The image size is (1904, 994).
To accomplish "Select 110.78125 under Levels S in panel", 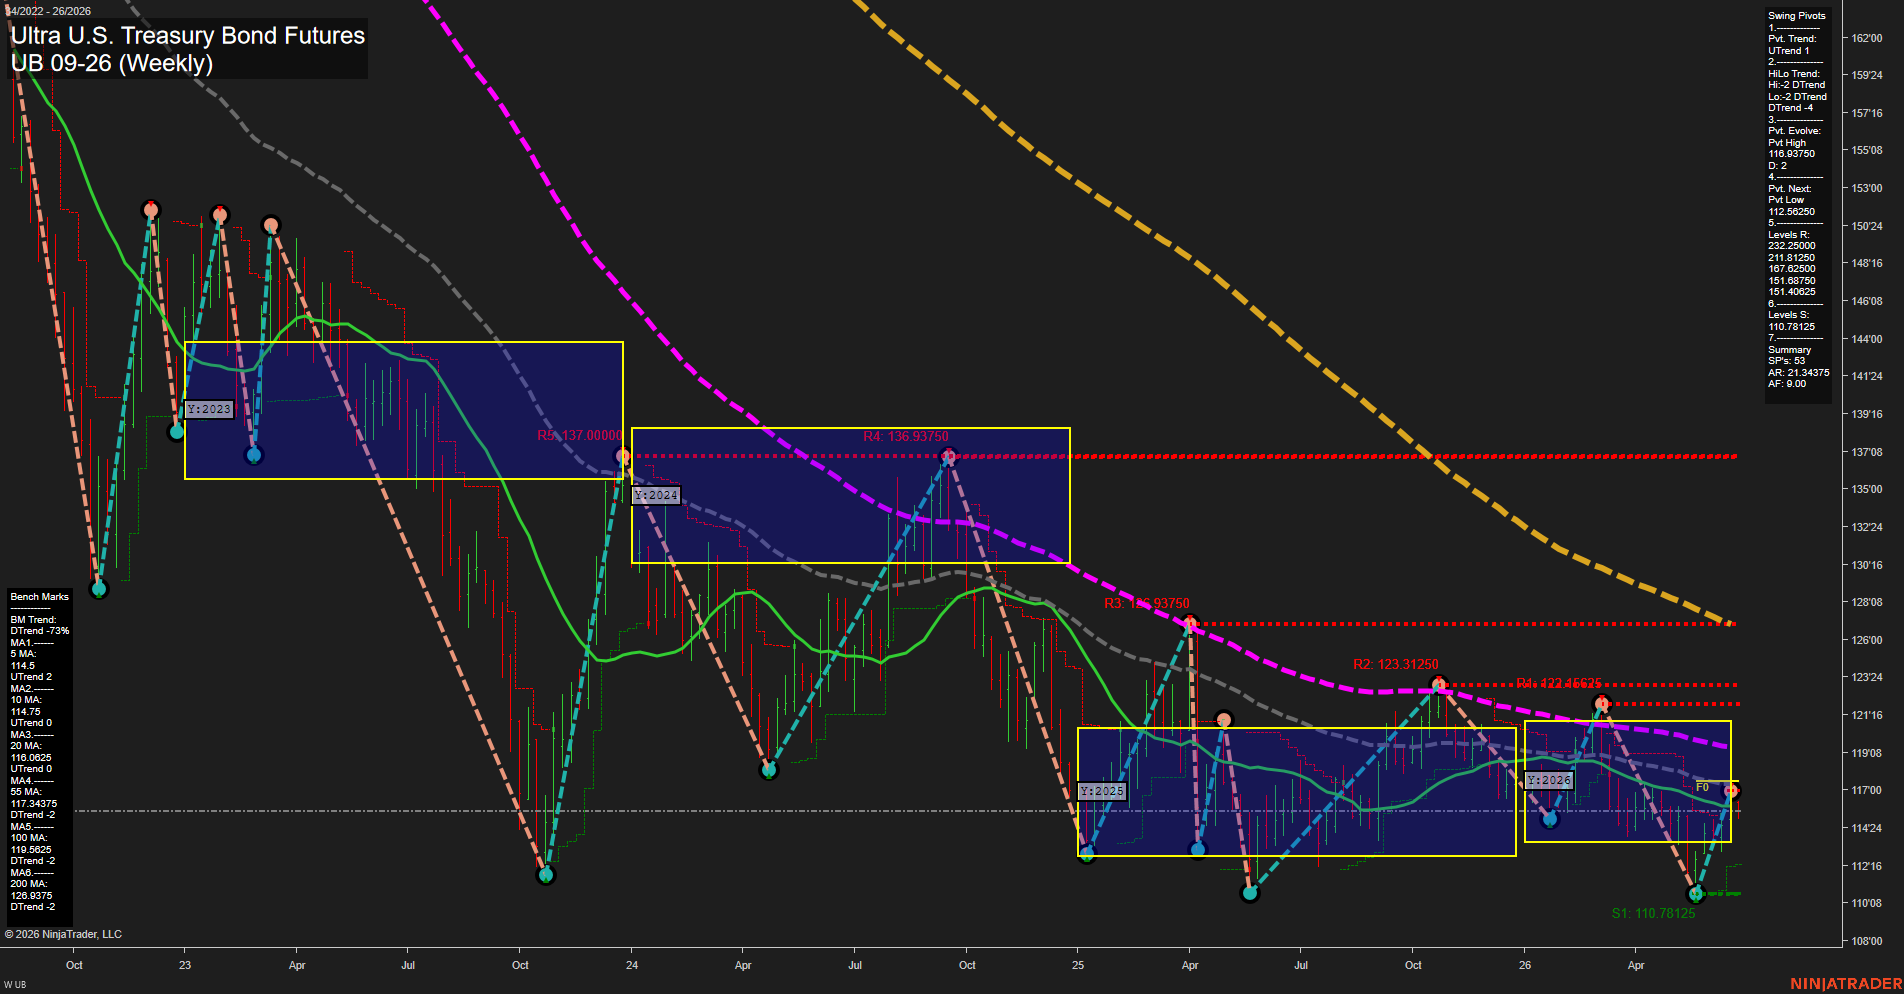I will click(1791, 327).
